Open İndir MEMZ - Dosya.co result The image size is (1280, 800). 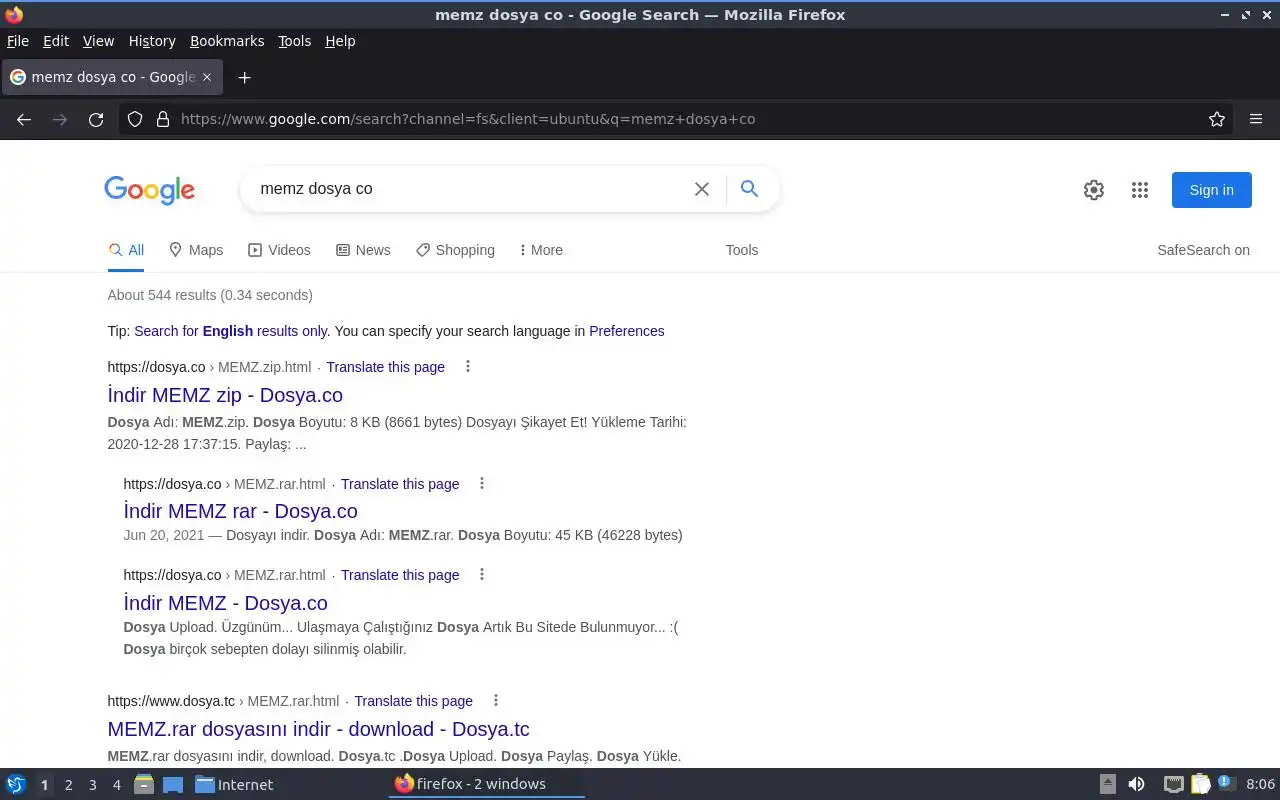225,603
